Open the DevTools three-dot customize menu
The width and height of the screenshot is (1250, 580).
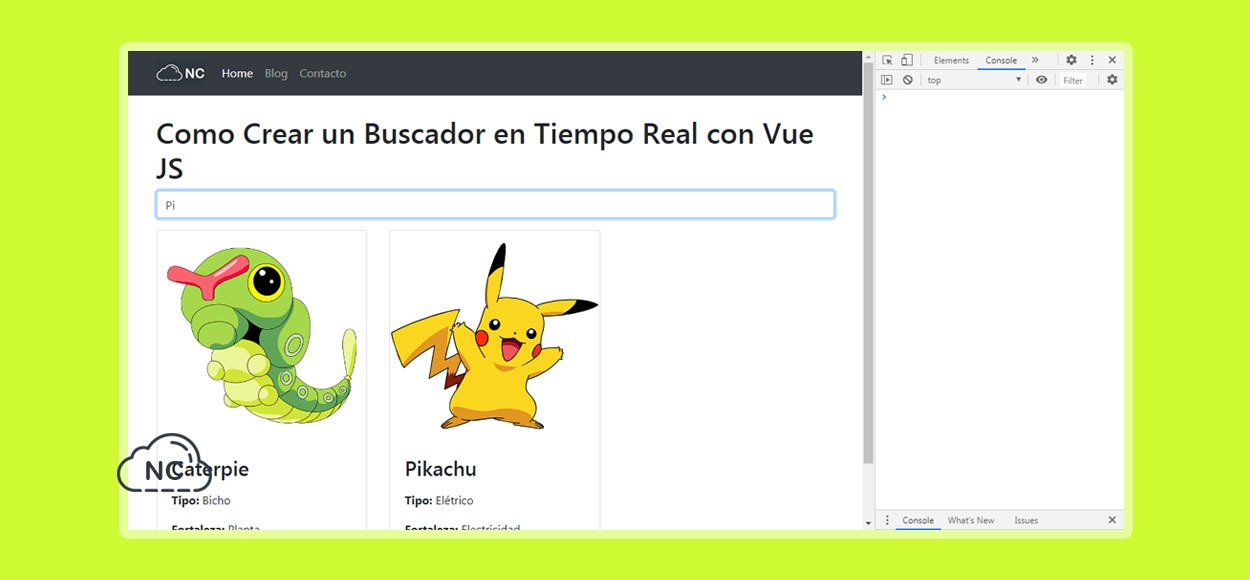(1092, 60)
